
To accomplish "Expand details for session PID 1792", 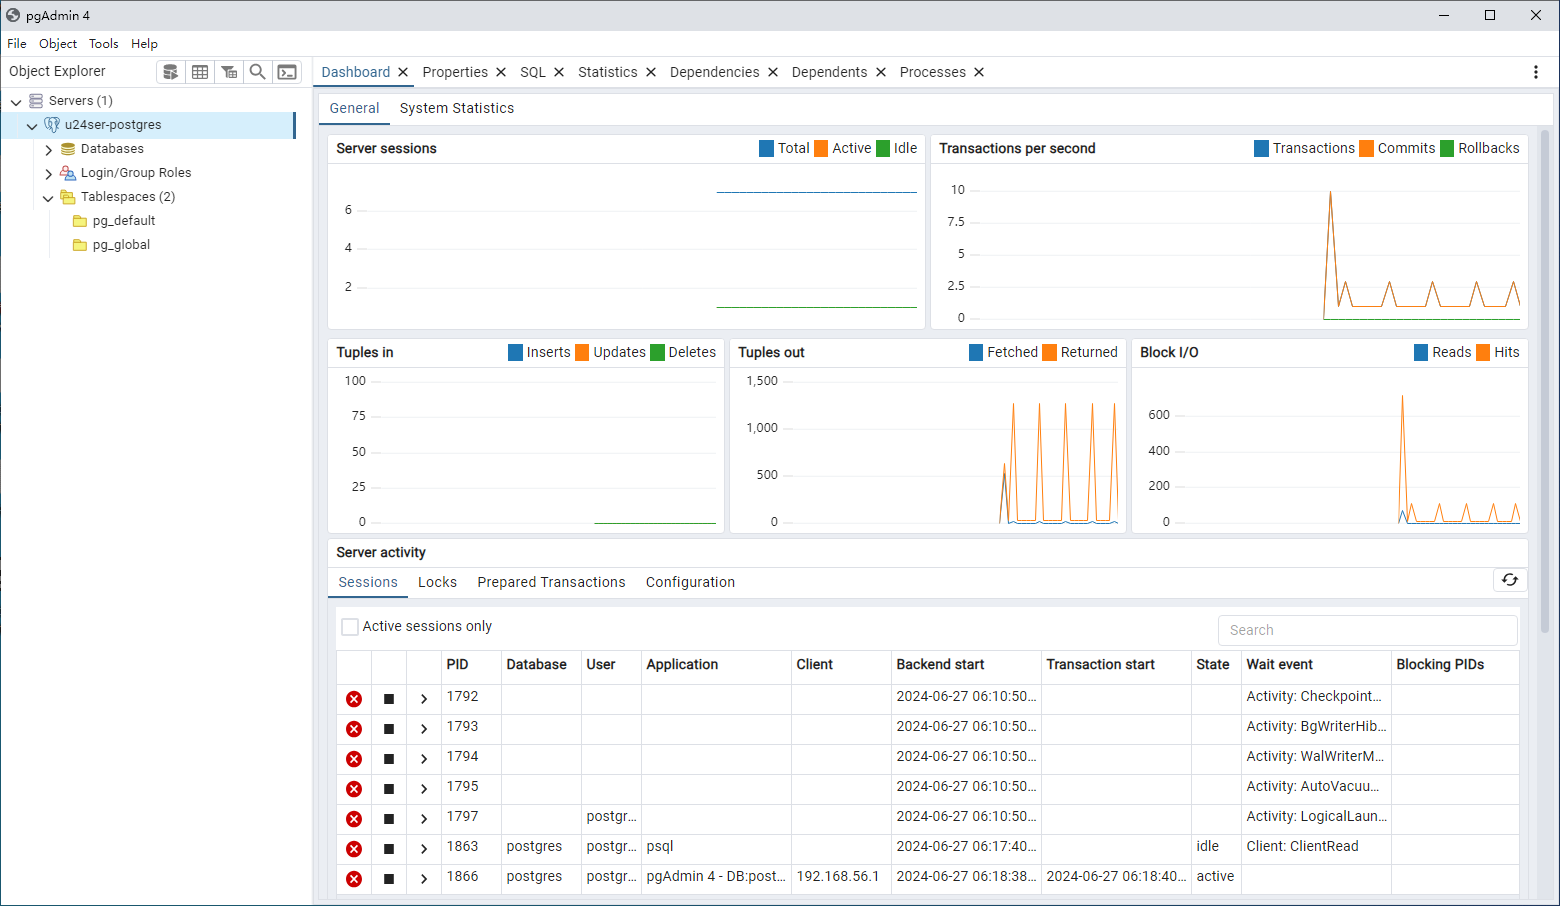I will pos(424,699).
